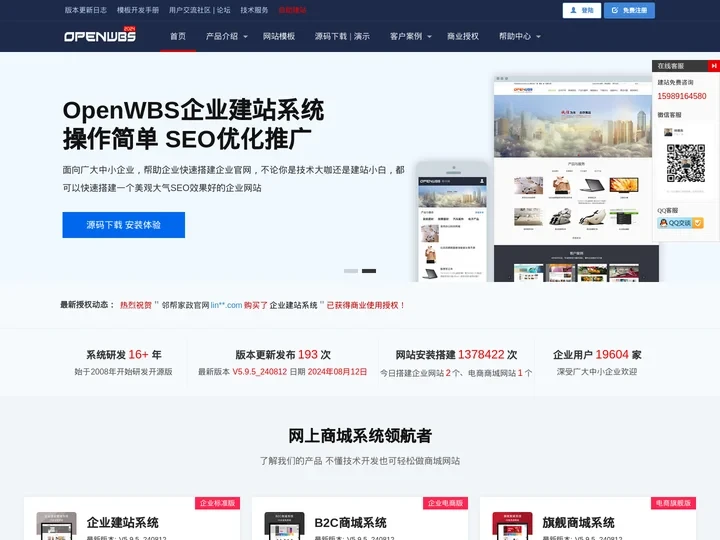Screen dimensions: 720x540
Task: Click the 热烈祝贺 text
Action: [x=136, y=305]
